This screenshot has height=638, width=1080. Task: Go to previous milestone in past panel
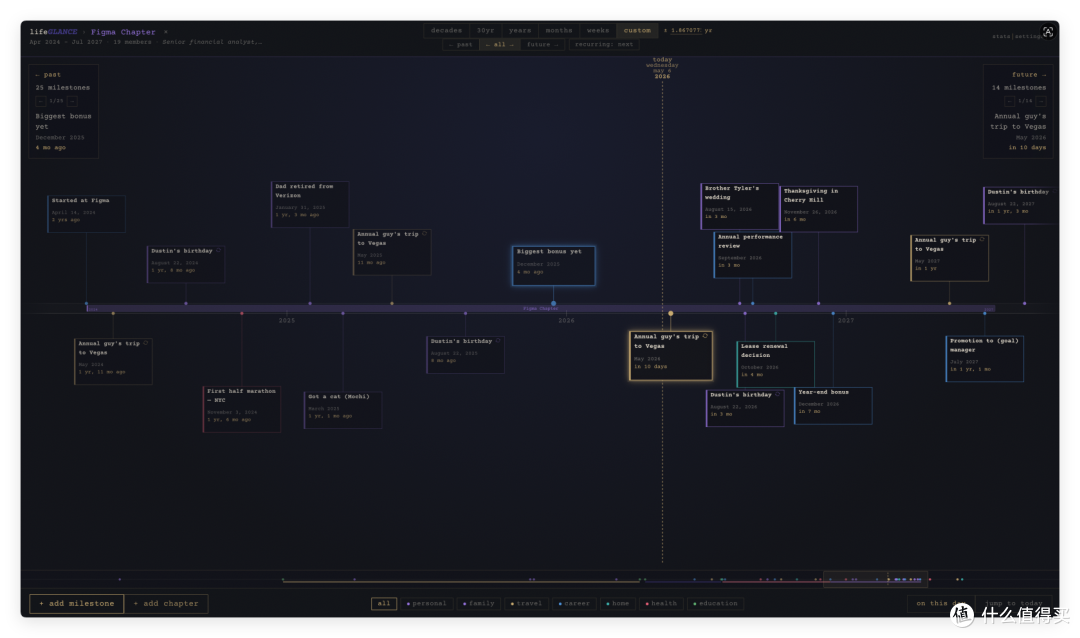pos(41,101)
